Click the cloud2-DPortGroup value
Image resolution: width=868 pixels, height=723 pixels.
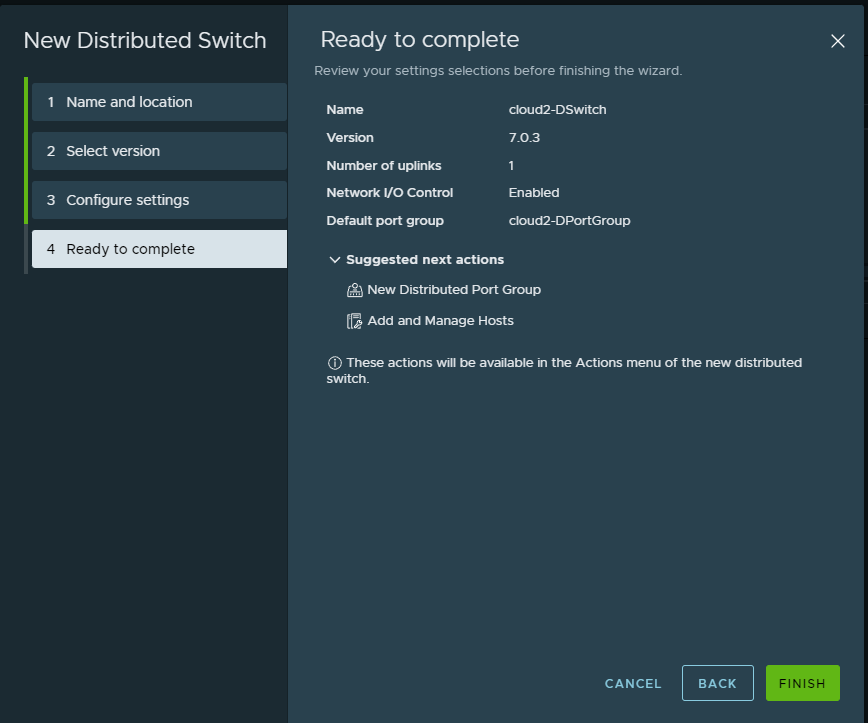click(x=569, y=221)
